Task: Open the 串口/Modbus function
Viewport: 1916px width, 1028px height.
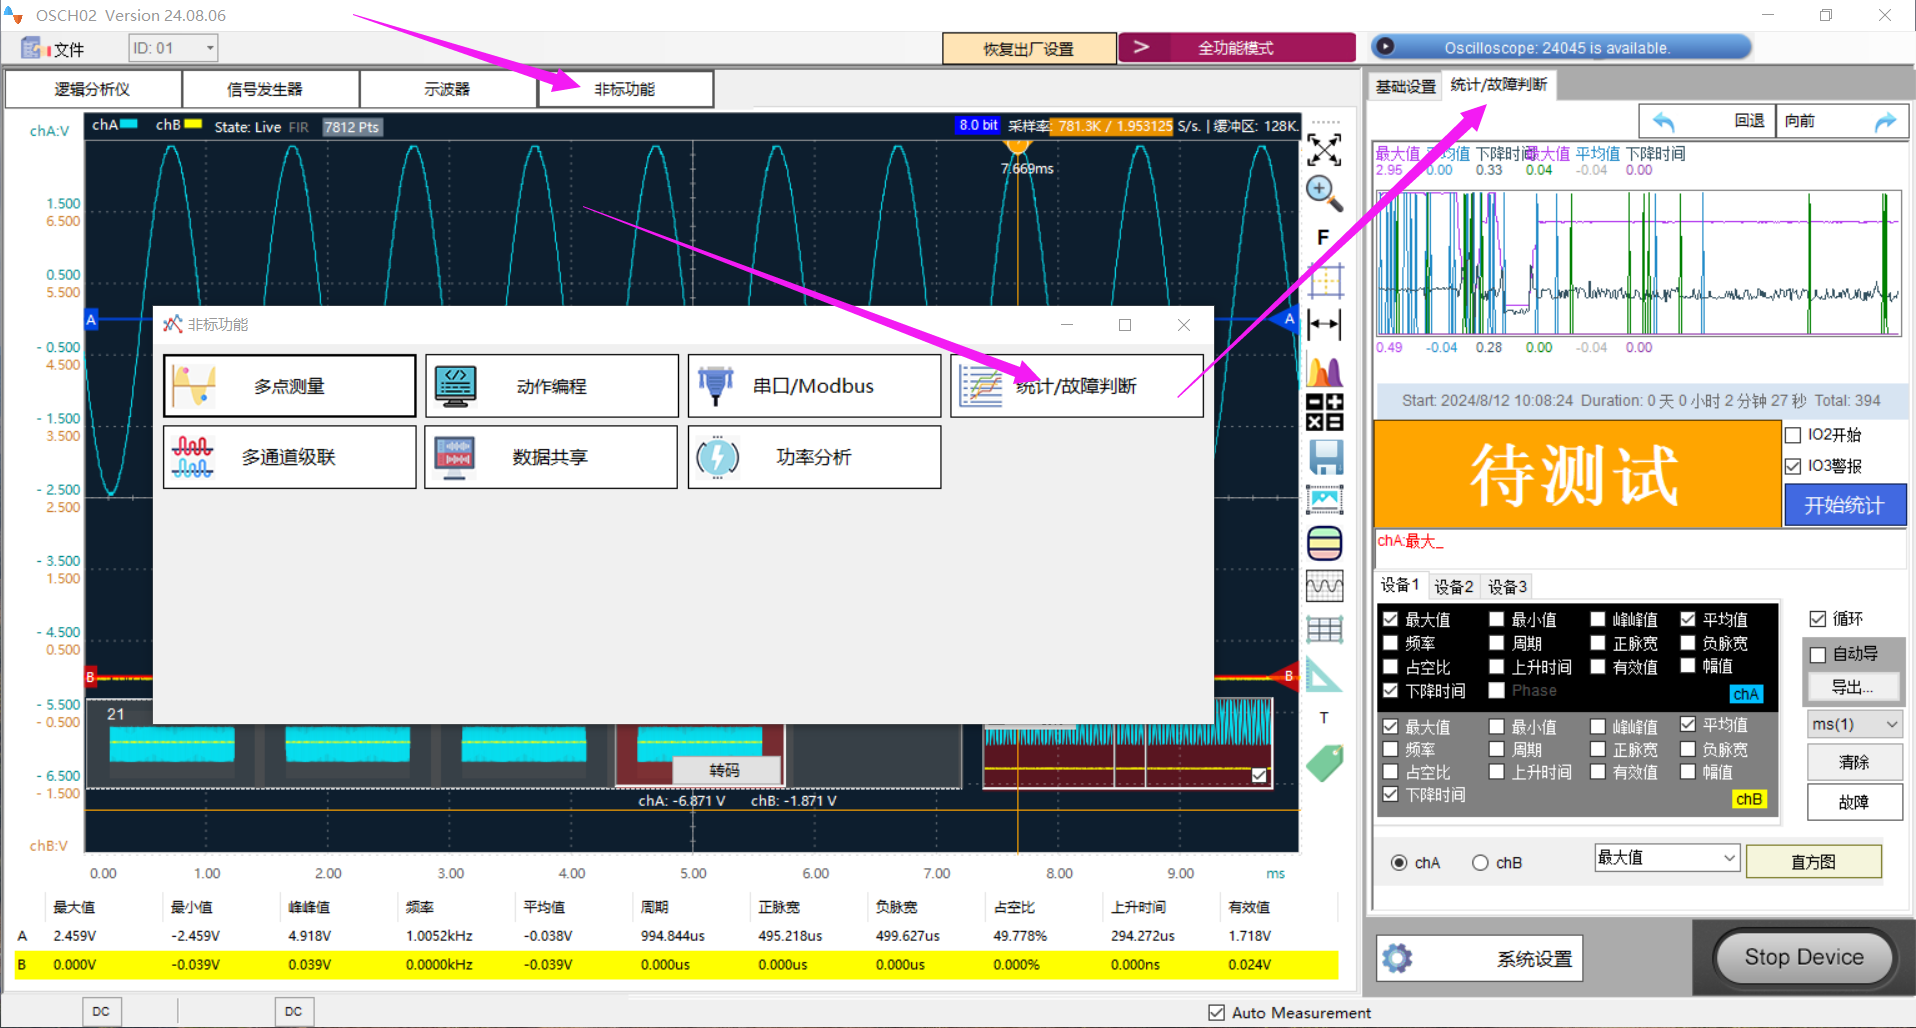Action: pyautogui.click(x=814, y=386)
